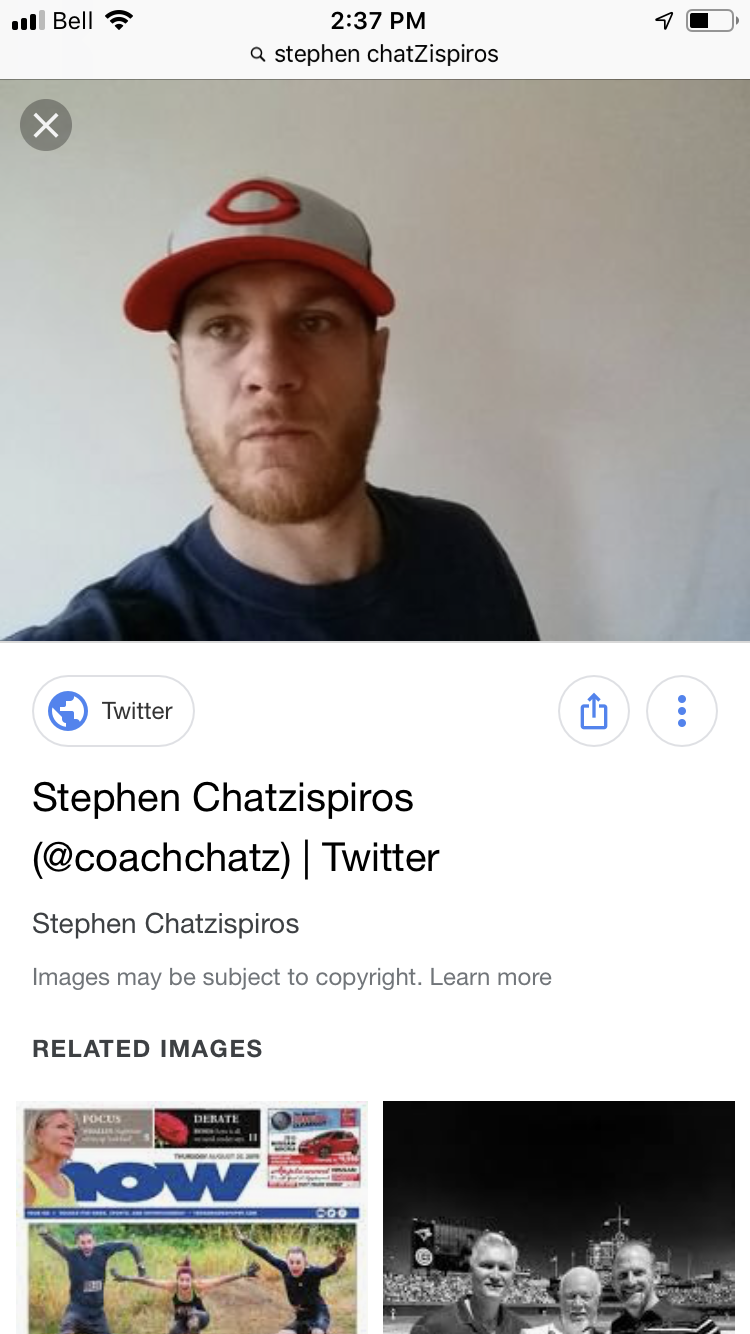This screenshot has height=1334, width=750.
Task: Tap the "RELATED IMAGES" section heading
Action: (147, 1049)
